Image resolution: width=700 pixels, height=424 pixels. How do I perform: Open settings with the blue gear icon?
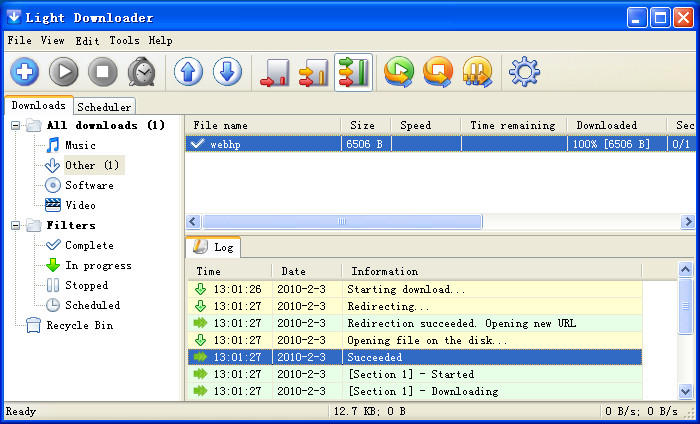[x=524, y=71]
